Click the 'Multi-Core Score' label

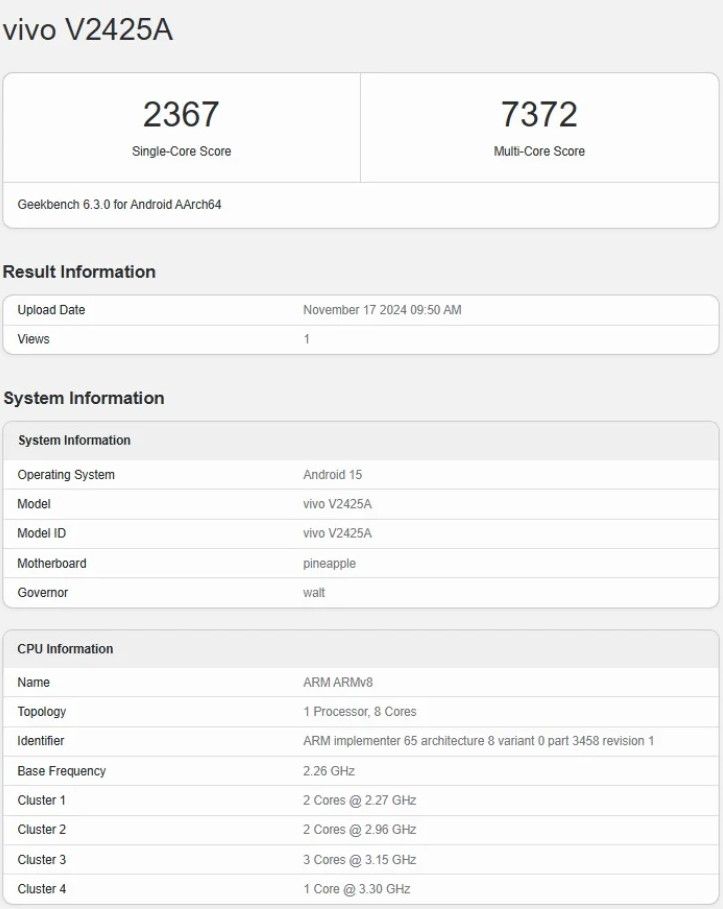point(539,151)
